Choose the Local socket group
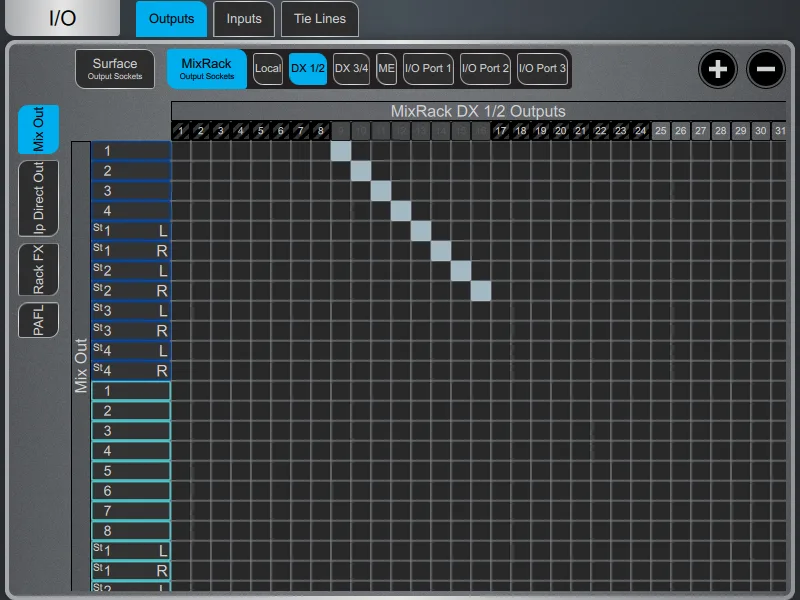This screenshot has height=600, width=800. tap(268, 69)
